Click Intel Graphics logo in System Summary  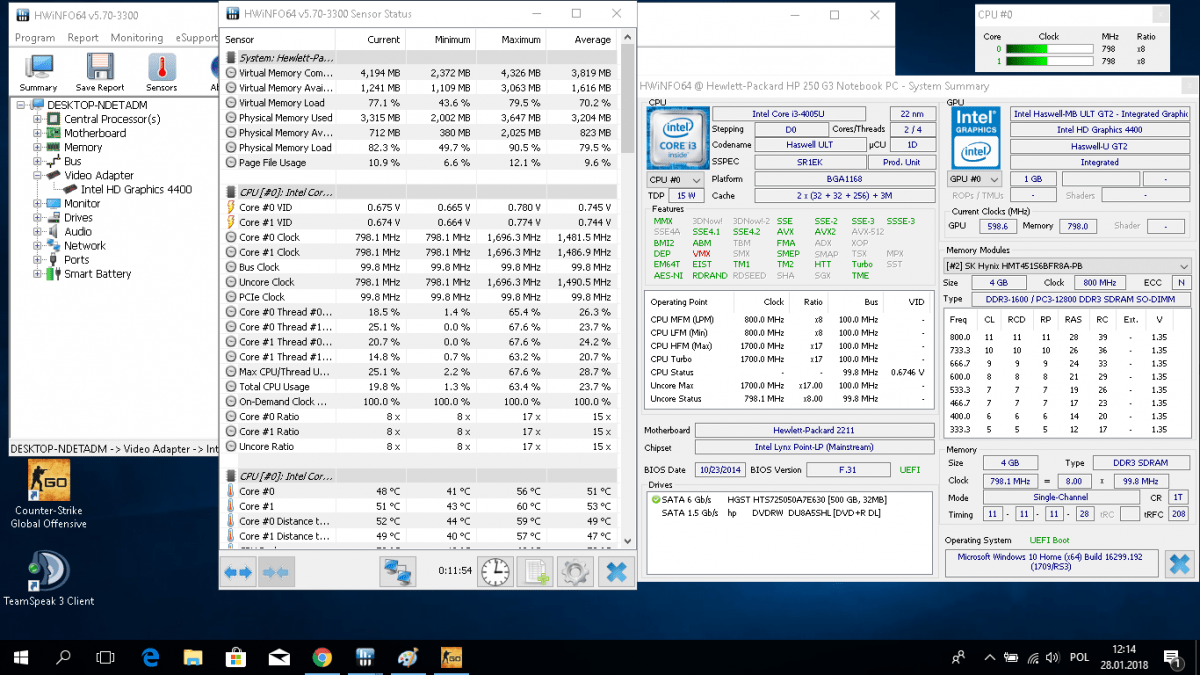[x=975, y=138]
